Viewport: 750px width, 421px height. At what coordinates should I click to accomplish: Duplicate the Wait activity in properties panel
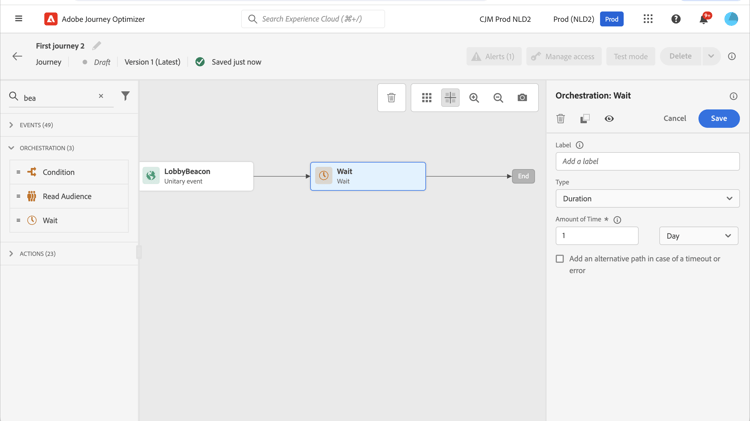coord(585,119)
